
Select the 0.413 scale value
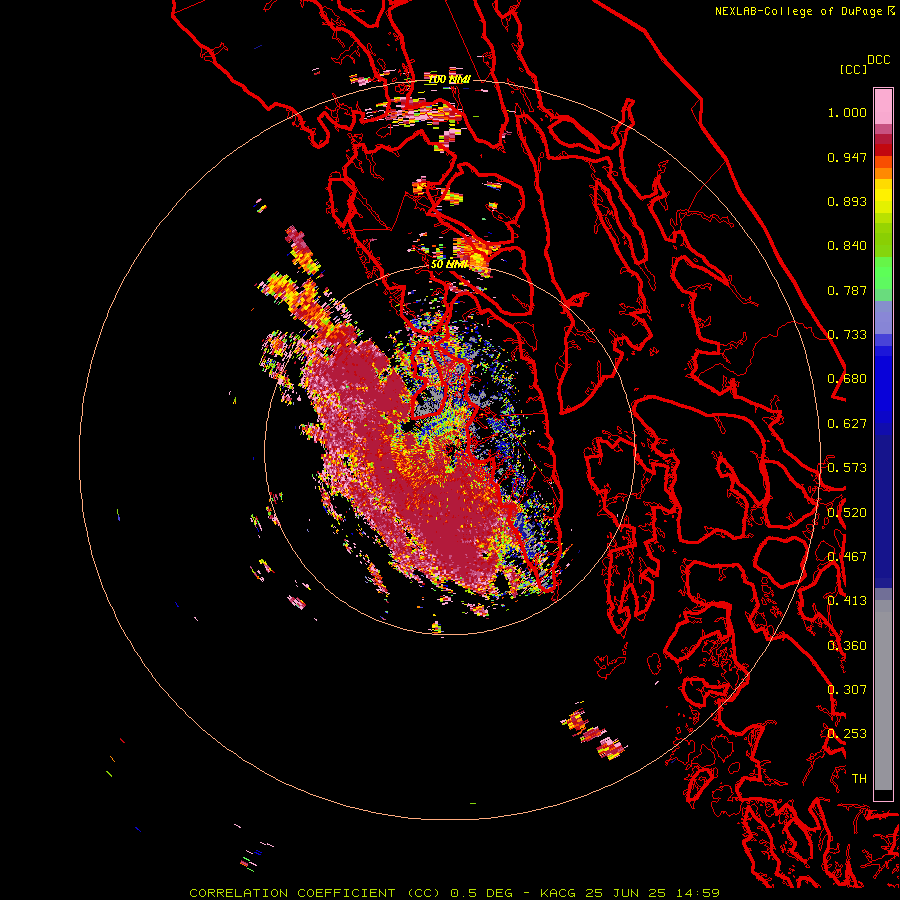click(847, 601)
